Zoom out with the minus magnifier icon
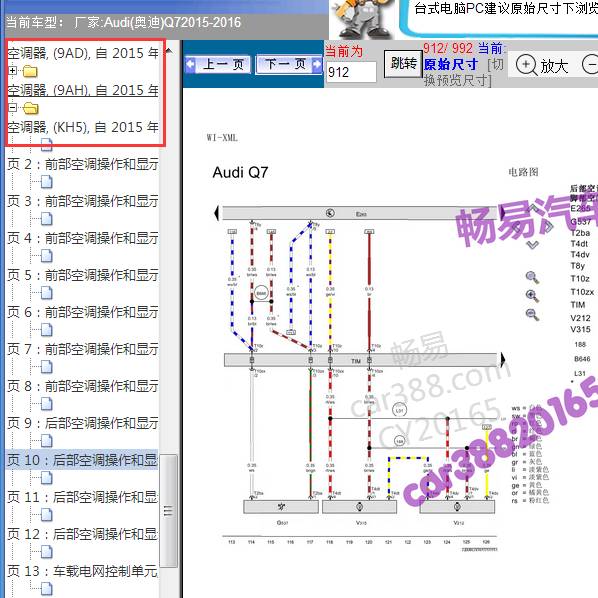Screen dimensions: 598x598 pyautogui.click(x=532, y=315)
